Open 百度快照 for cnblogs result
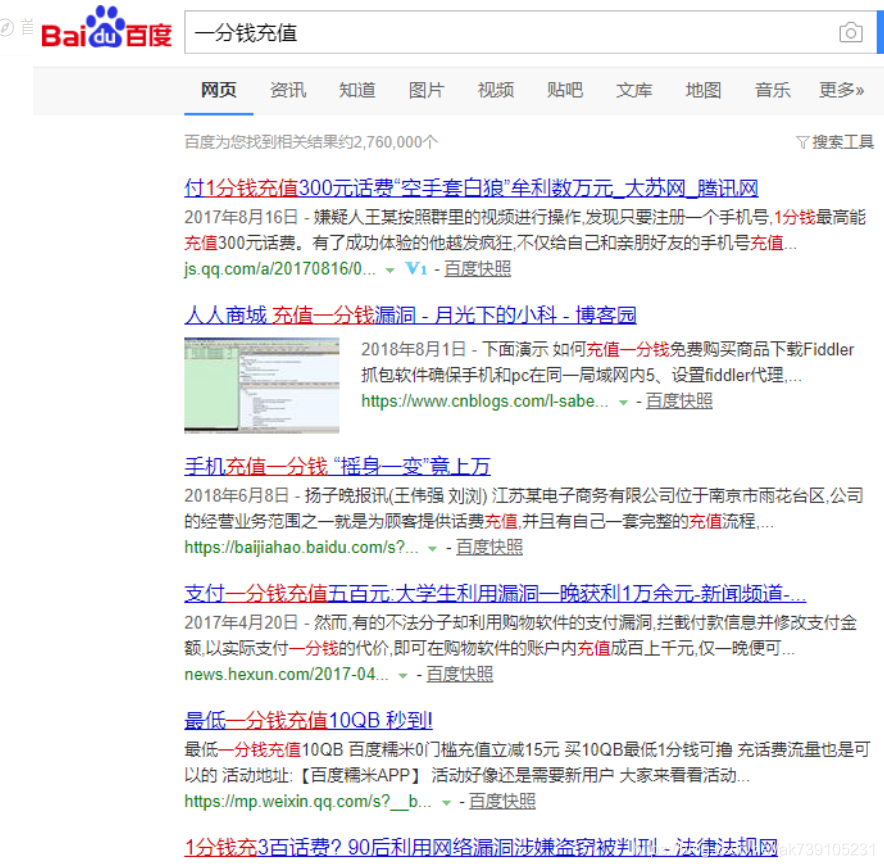Screen dimensions: 884x868 pos(679,401)
